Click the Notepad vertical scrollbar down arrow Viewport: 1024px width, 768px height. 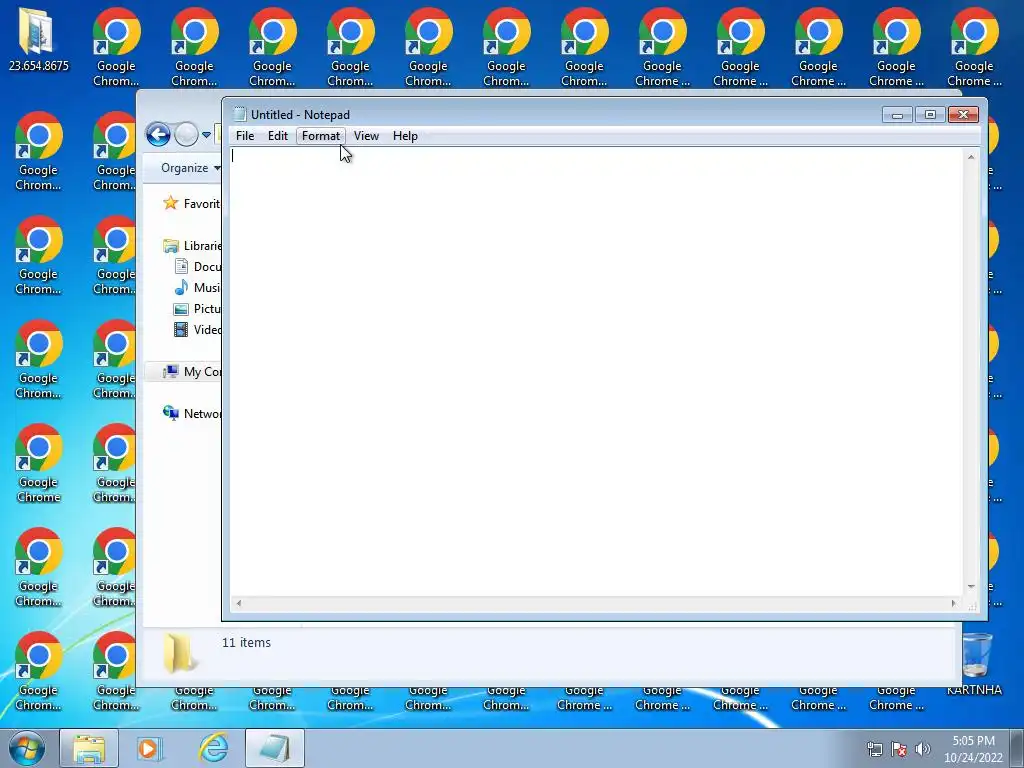(x=971, y=586)
